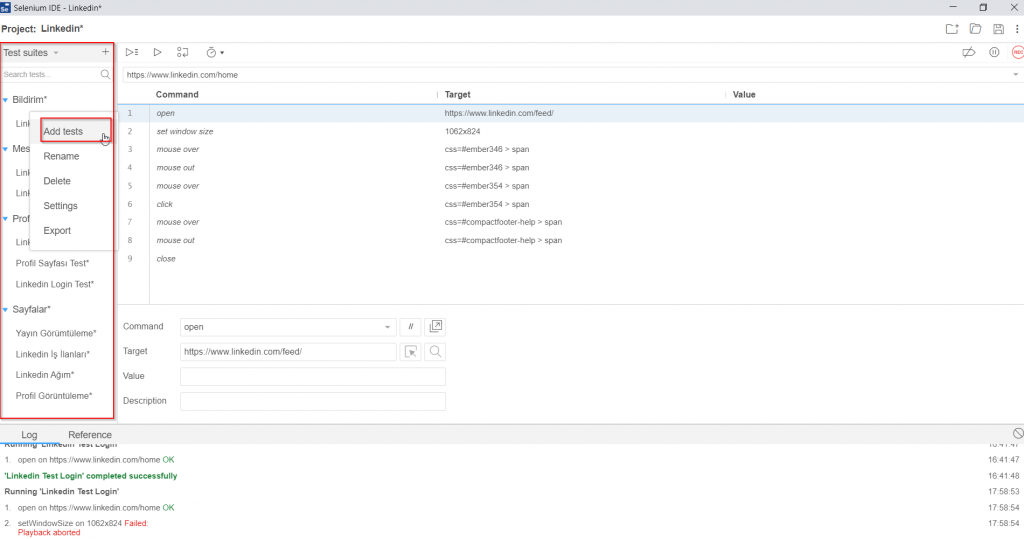This screenshot has width=1024, height=539.
Task: Click the Run all tests icon
Action: pyautogui.click(x=132, y=52)
